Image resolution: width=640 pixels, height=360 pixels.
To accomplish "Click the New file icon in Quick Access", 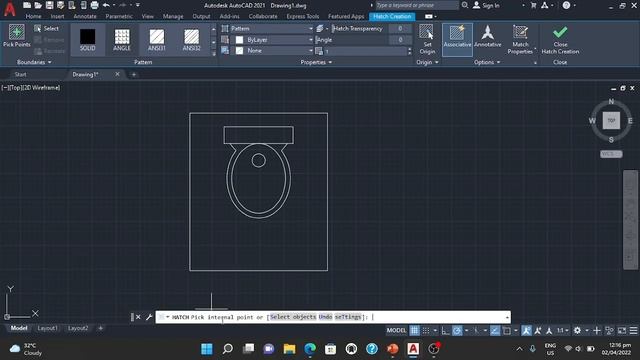I will pos(27,5).
